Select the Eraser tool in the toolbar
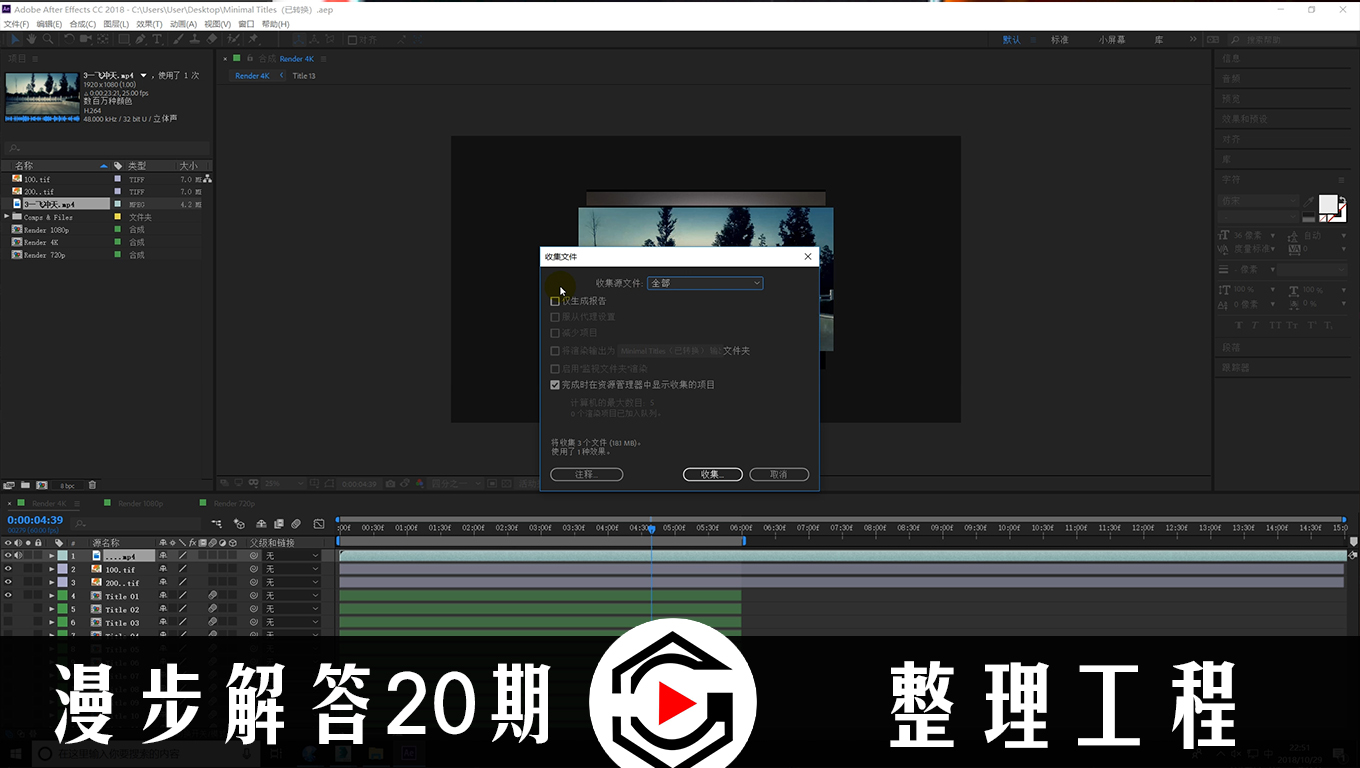This screenshot has height=768, width=1360. tap(211, 39)
